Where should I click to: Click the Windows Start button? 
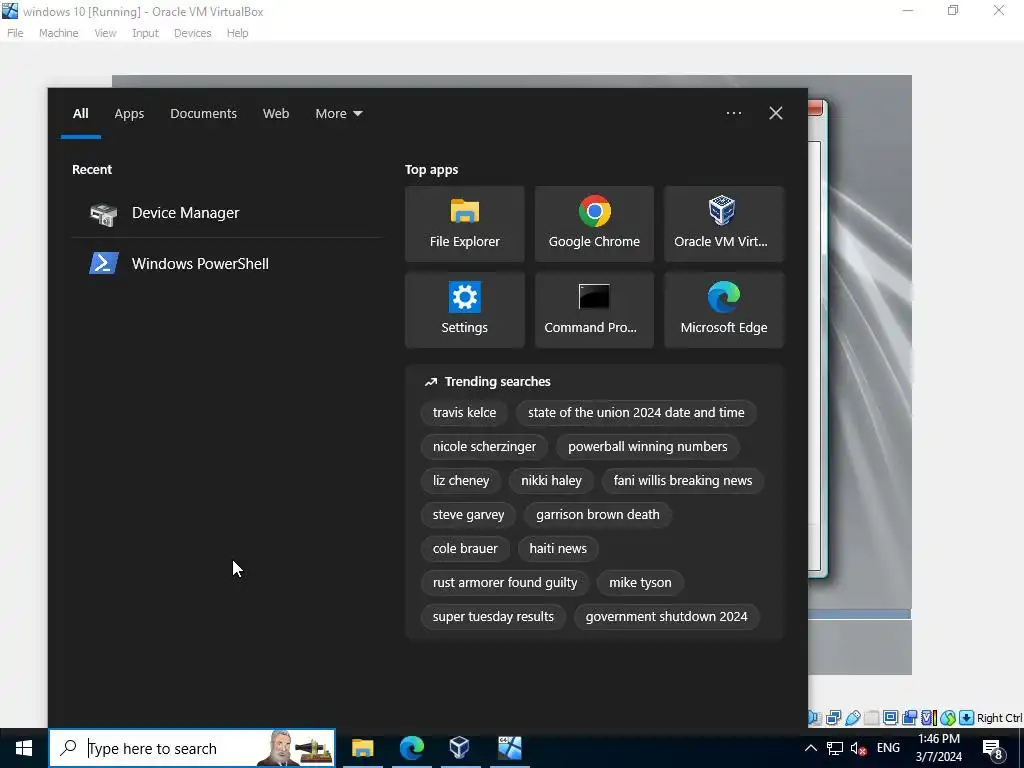(24, 748)
